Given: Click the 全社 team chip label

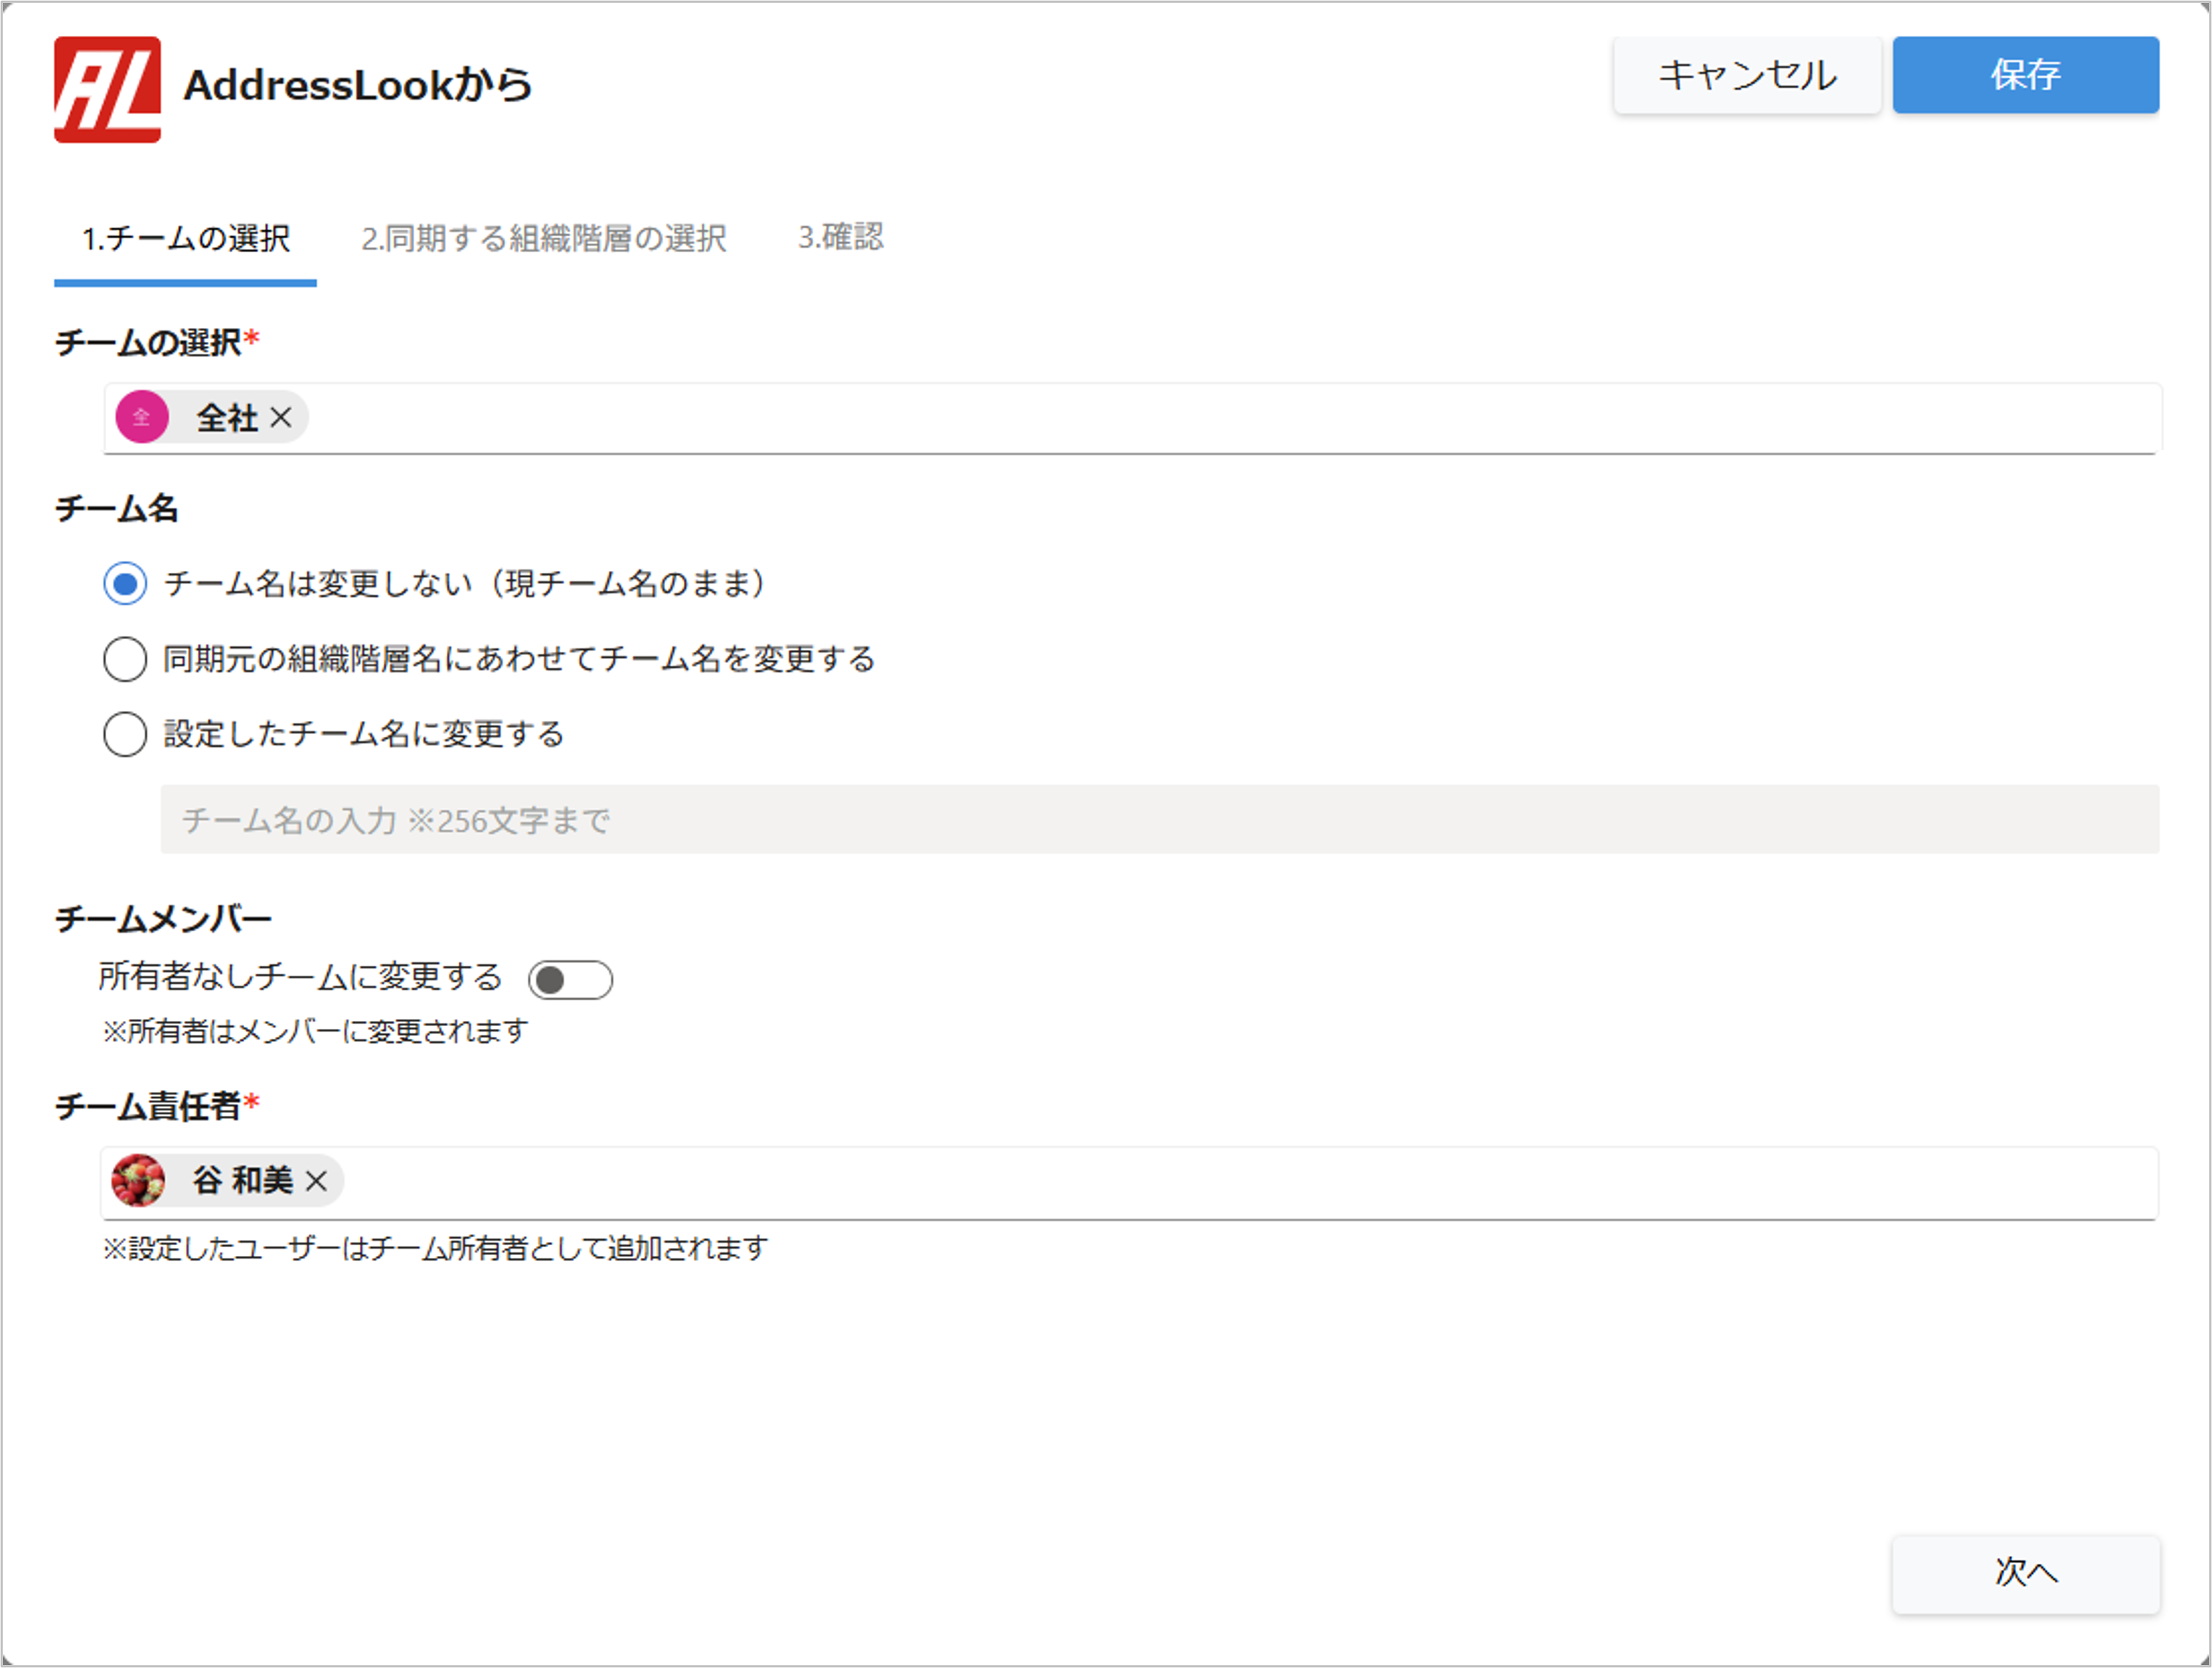Looking at the screenshot, I should tap(227, 418).
